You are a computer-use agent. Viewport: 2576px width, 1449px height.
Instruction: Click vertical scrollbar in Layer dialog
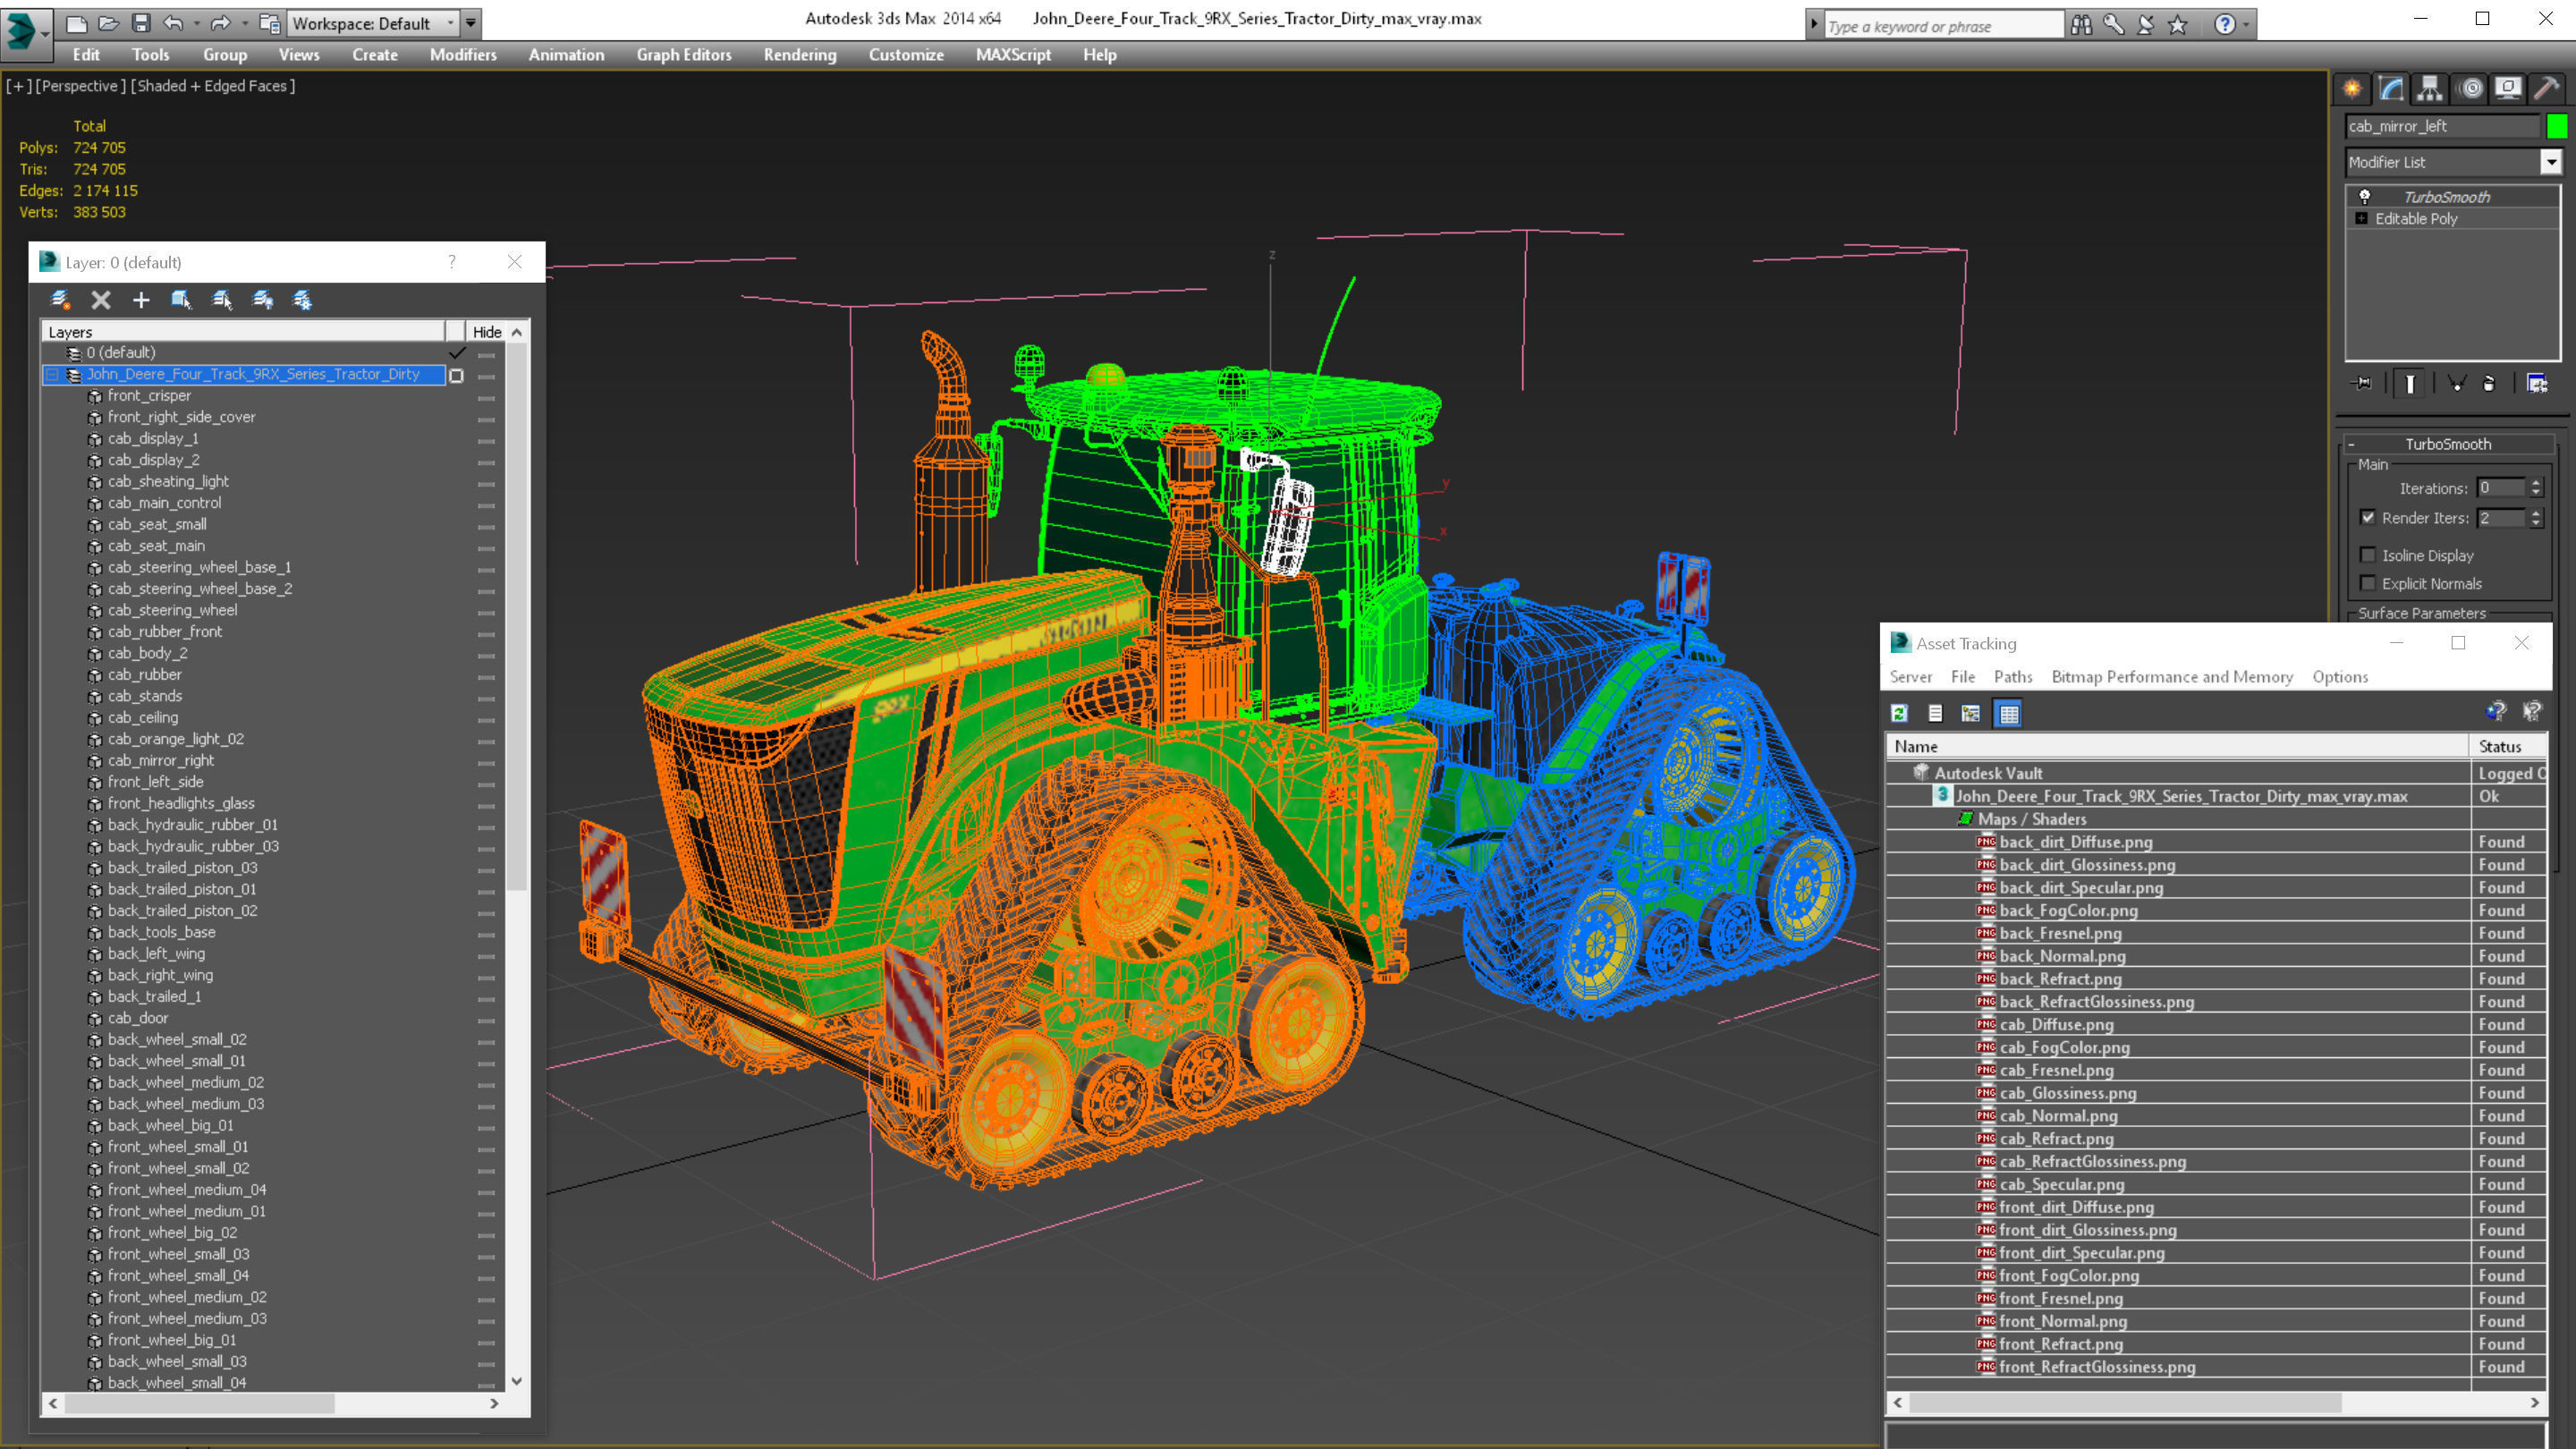coord(516,617)
